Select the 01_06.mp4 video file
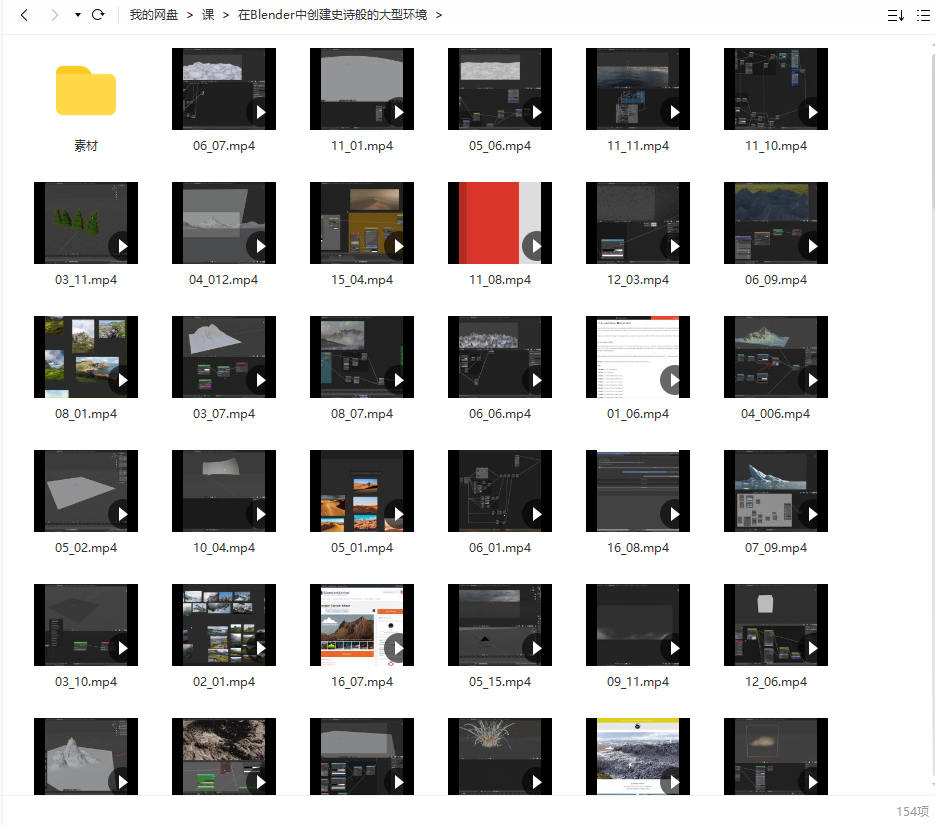Image resolution: width=935 pixels, height=825 pixels. [x=638, y=357]
